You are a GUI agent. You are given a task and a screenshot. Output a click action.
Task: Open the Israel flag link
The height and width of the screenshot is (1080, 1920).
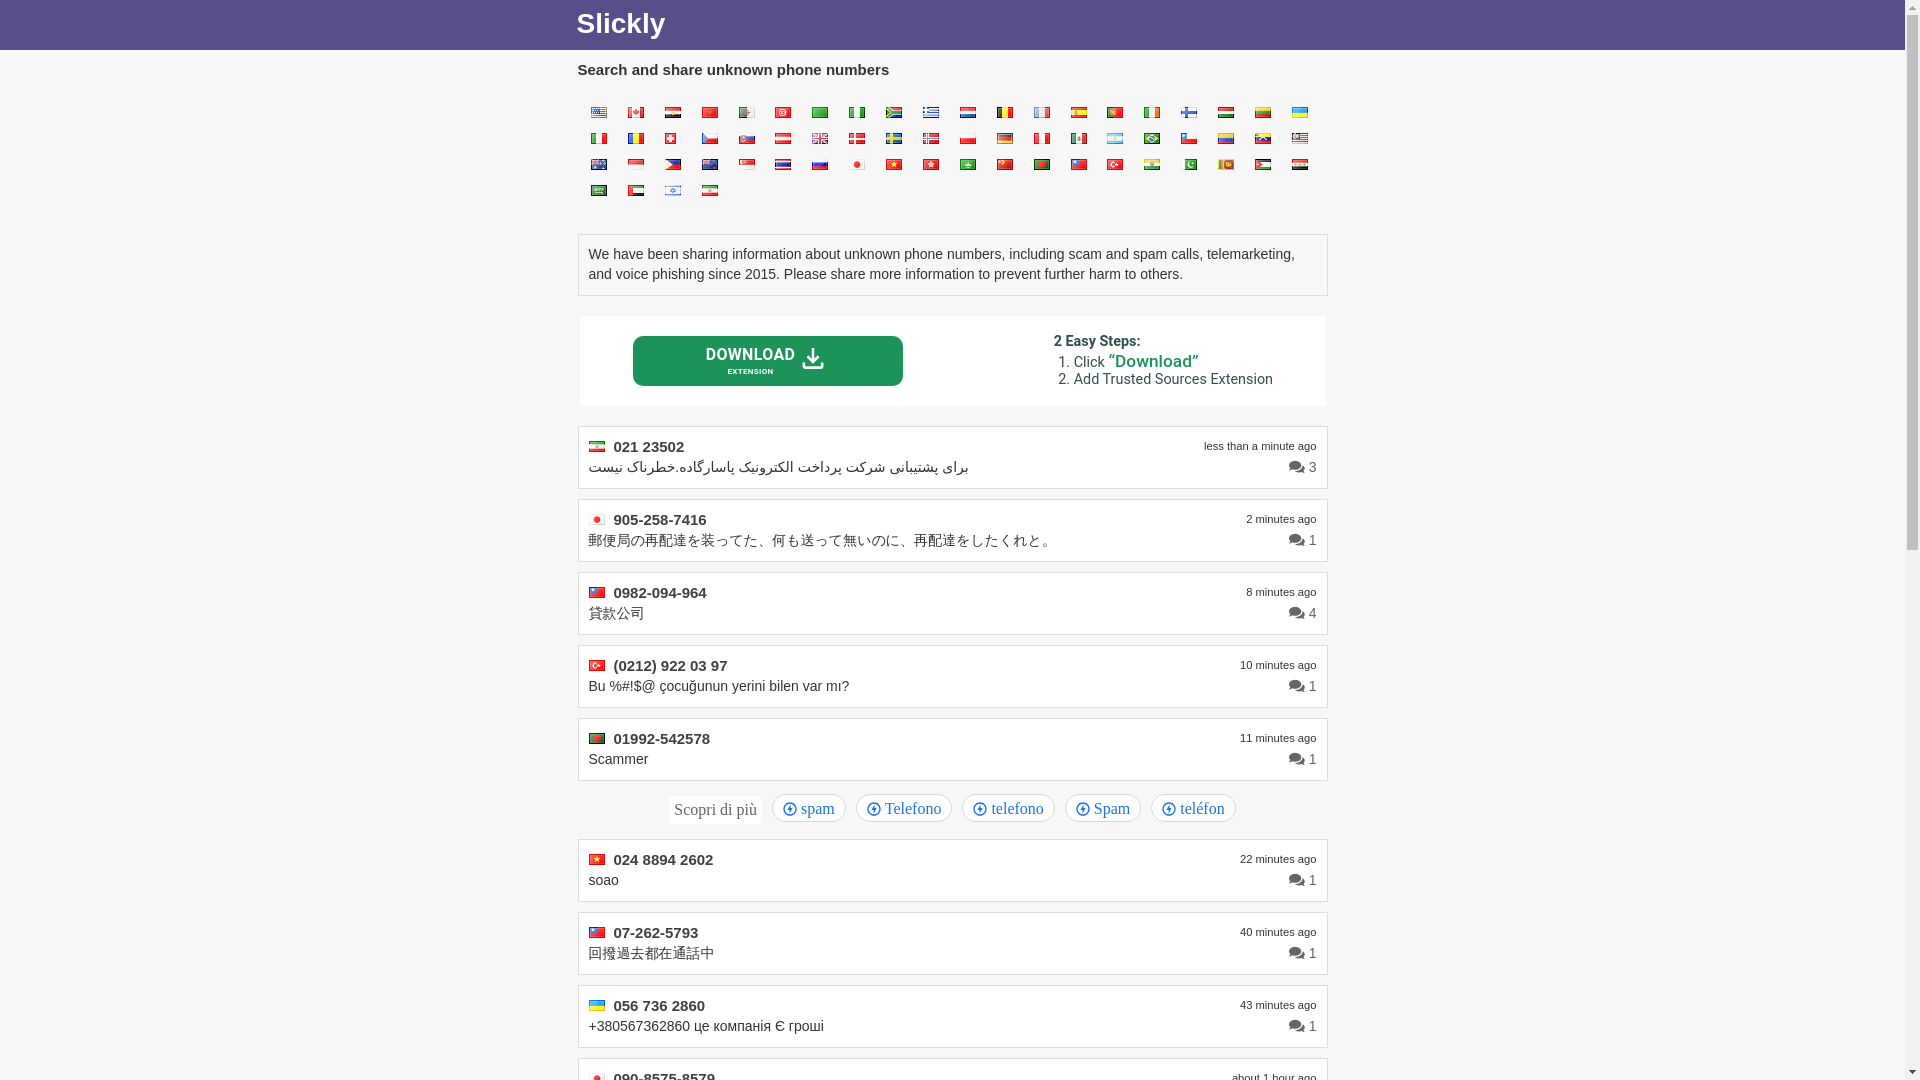[672, 190]
